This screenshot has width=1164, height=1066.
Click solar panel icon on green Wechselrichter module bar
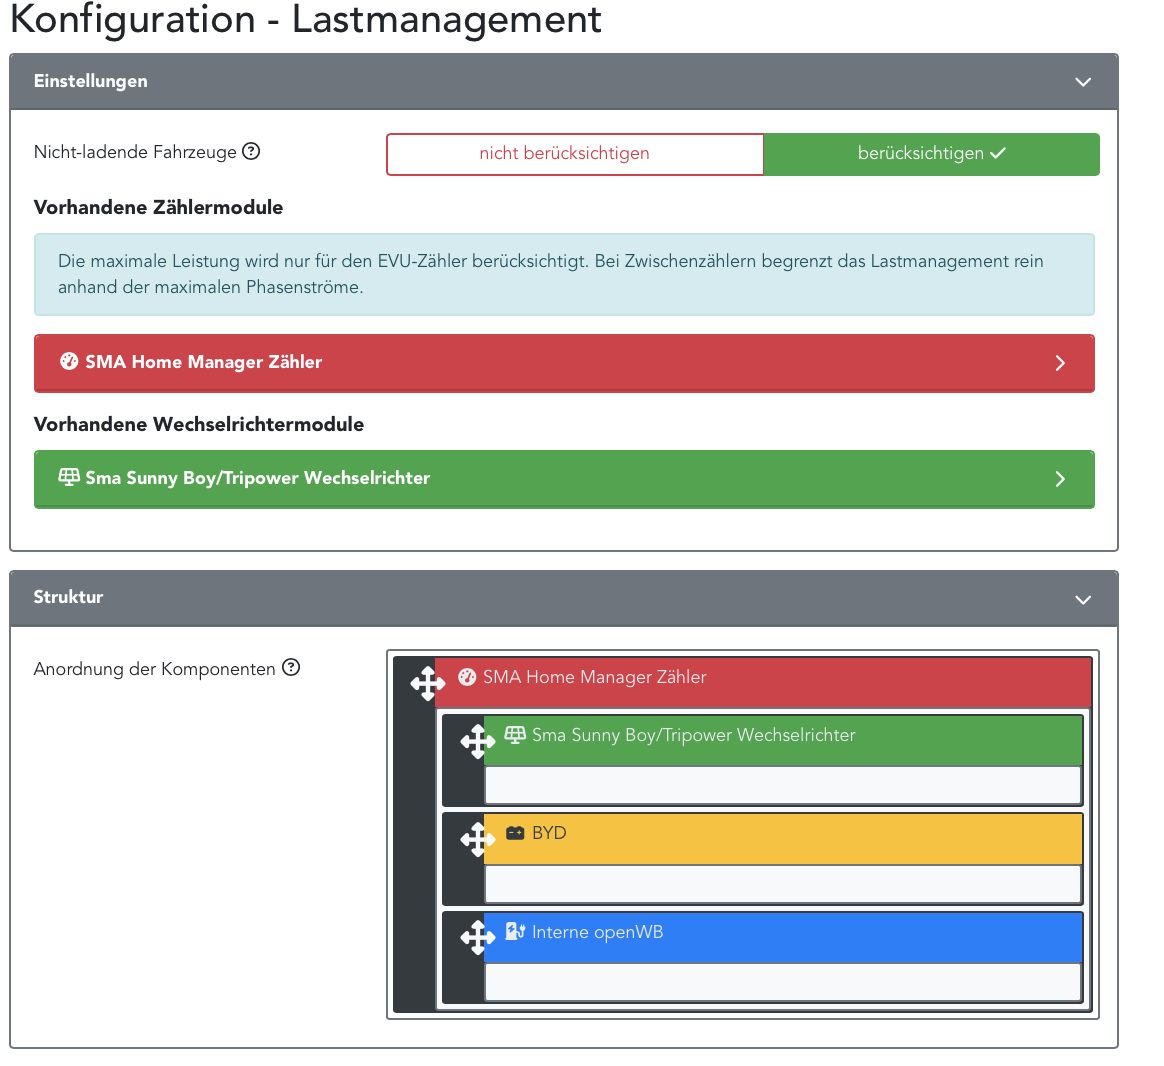69,477
